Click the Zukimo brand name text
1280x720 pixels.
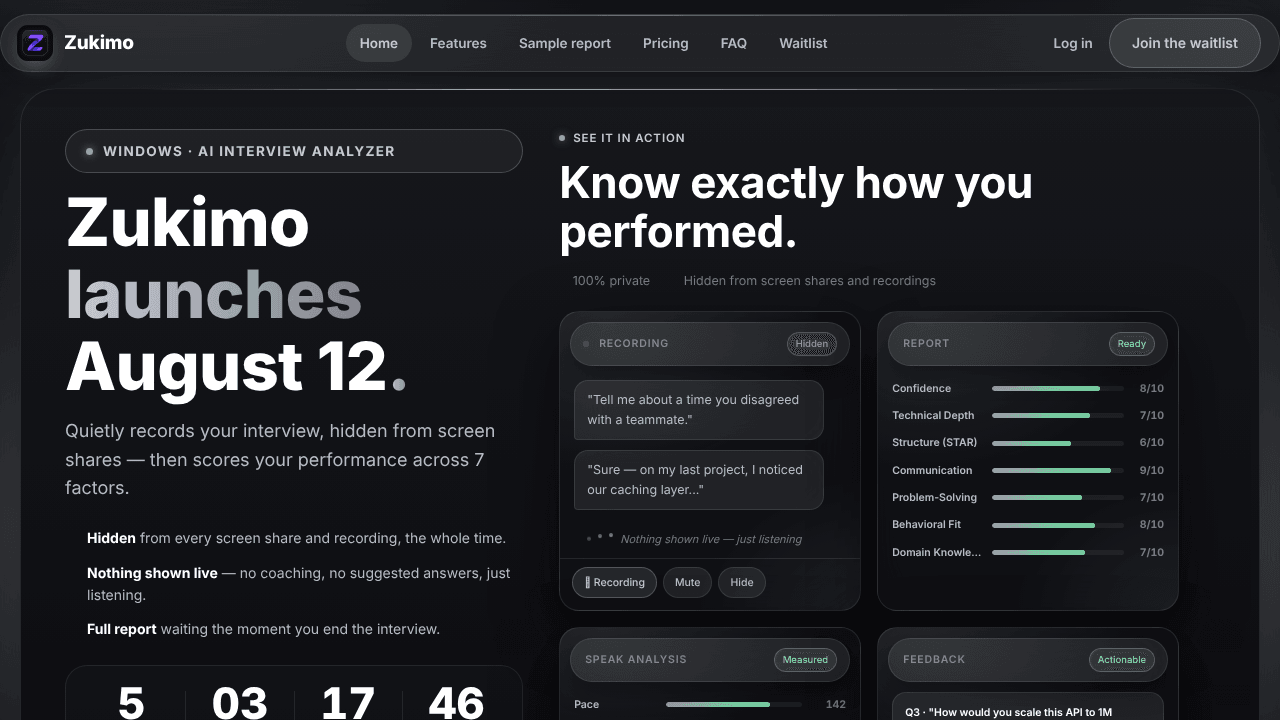[x=99, y=43]
